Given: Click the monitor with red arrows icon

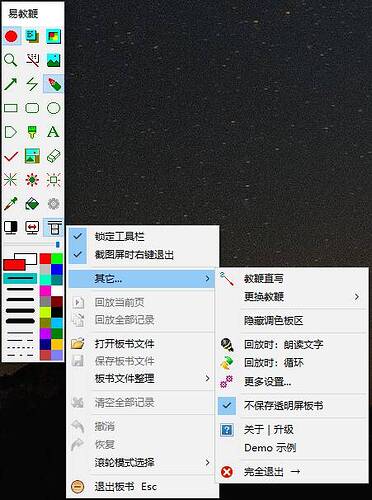Looking at the screenshot, I should pos(32,228).
